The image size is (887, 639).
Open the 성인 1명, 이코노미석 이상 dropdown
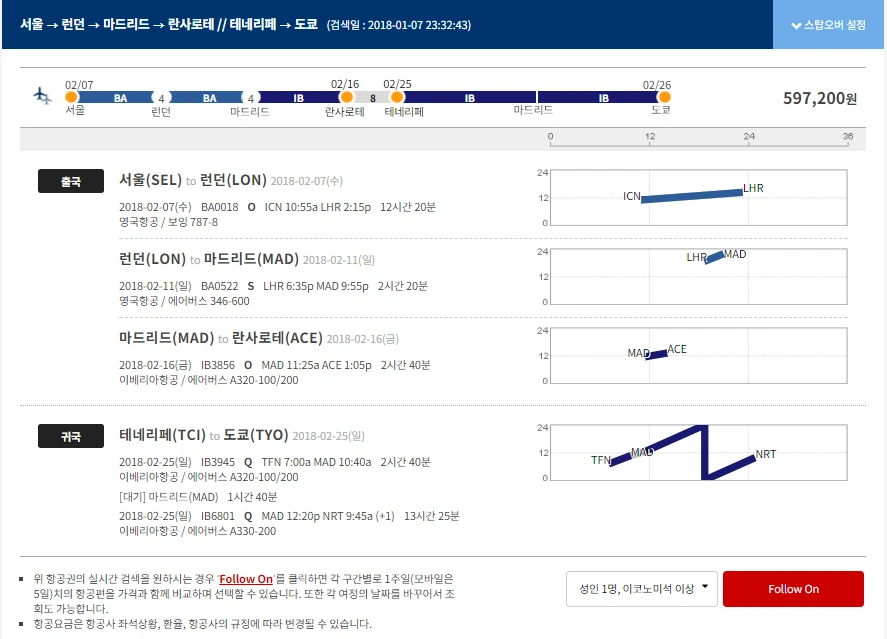(640, 589)
